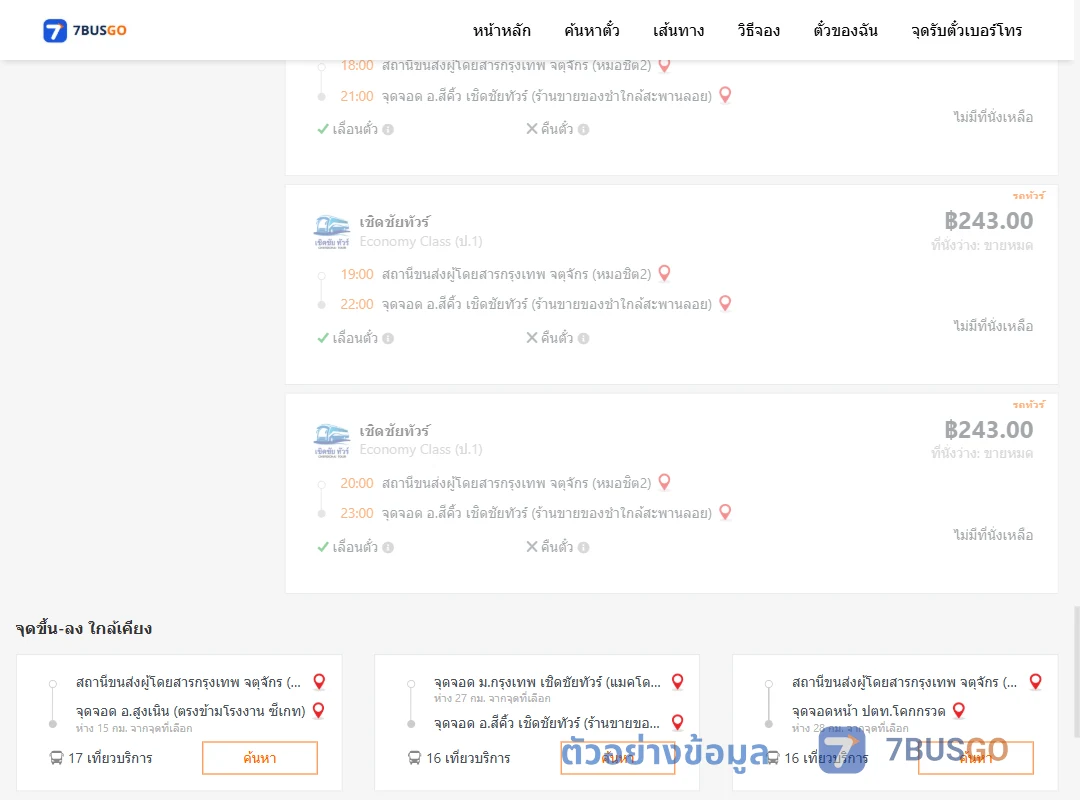Click Cherdchai Tour bus logo on 20:00 trip

point(331,441)
